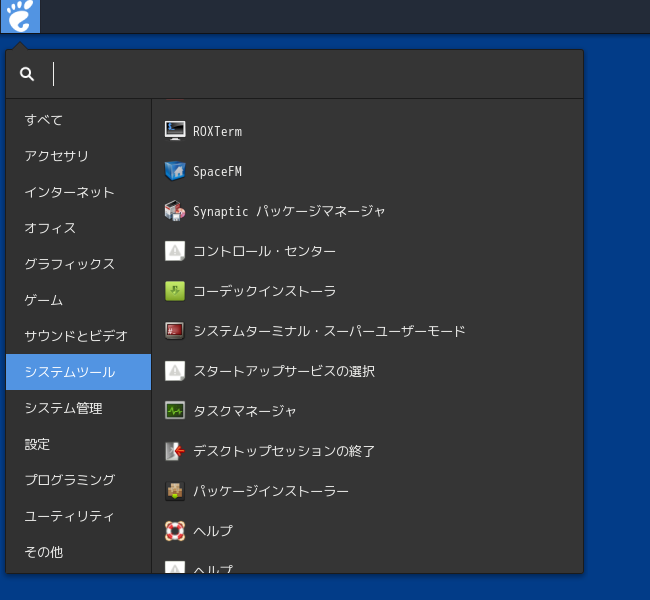Click the スタートアップサービスの選択 icon
The image size is (650, 600).
tap(175, 371)
